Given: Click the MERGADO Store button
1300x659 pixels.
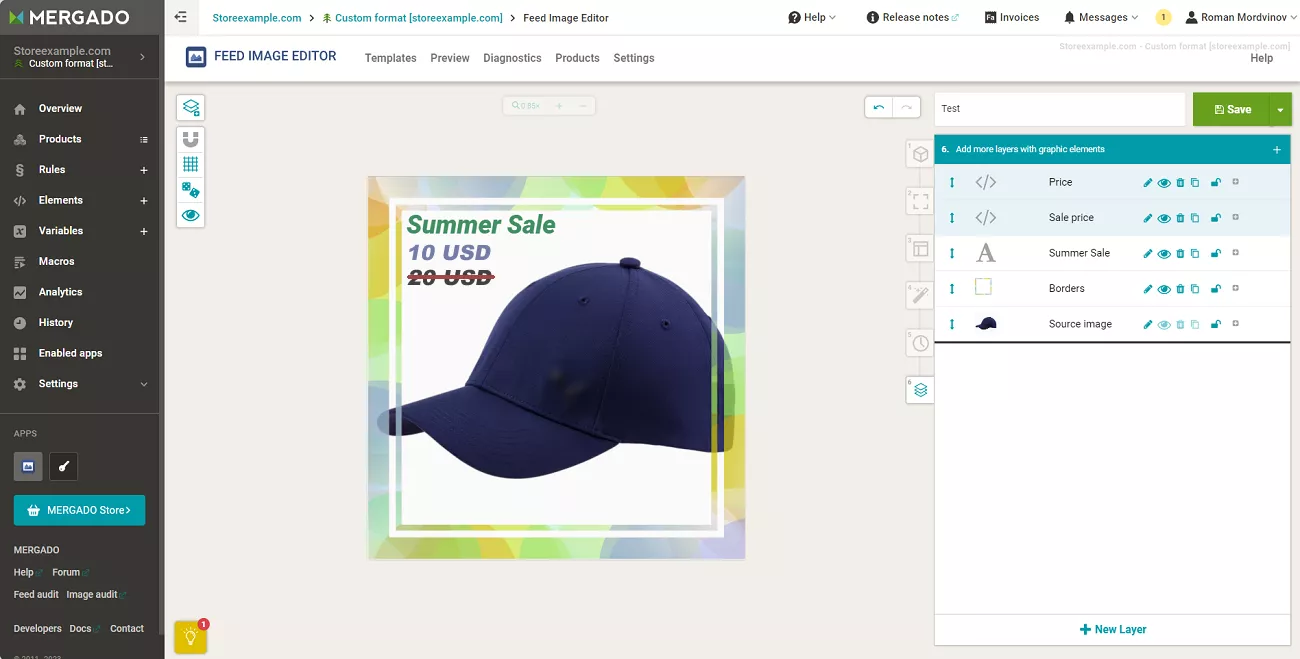Looking at the screenshot, I should click(79, 510).
